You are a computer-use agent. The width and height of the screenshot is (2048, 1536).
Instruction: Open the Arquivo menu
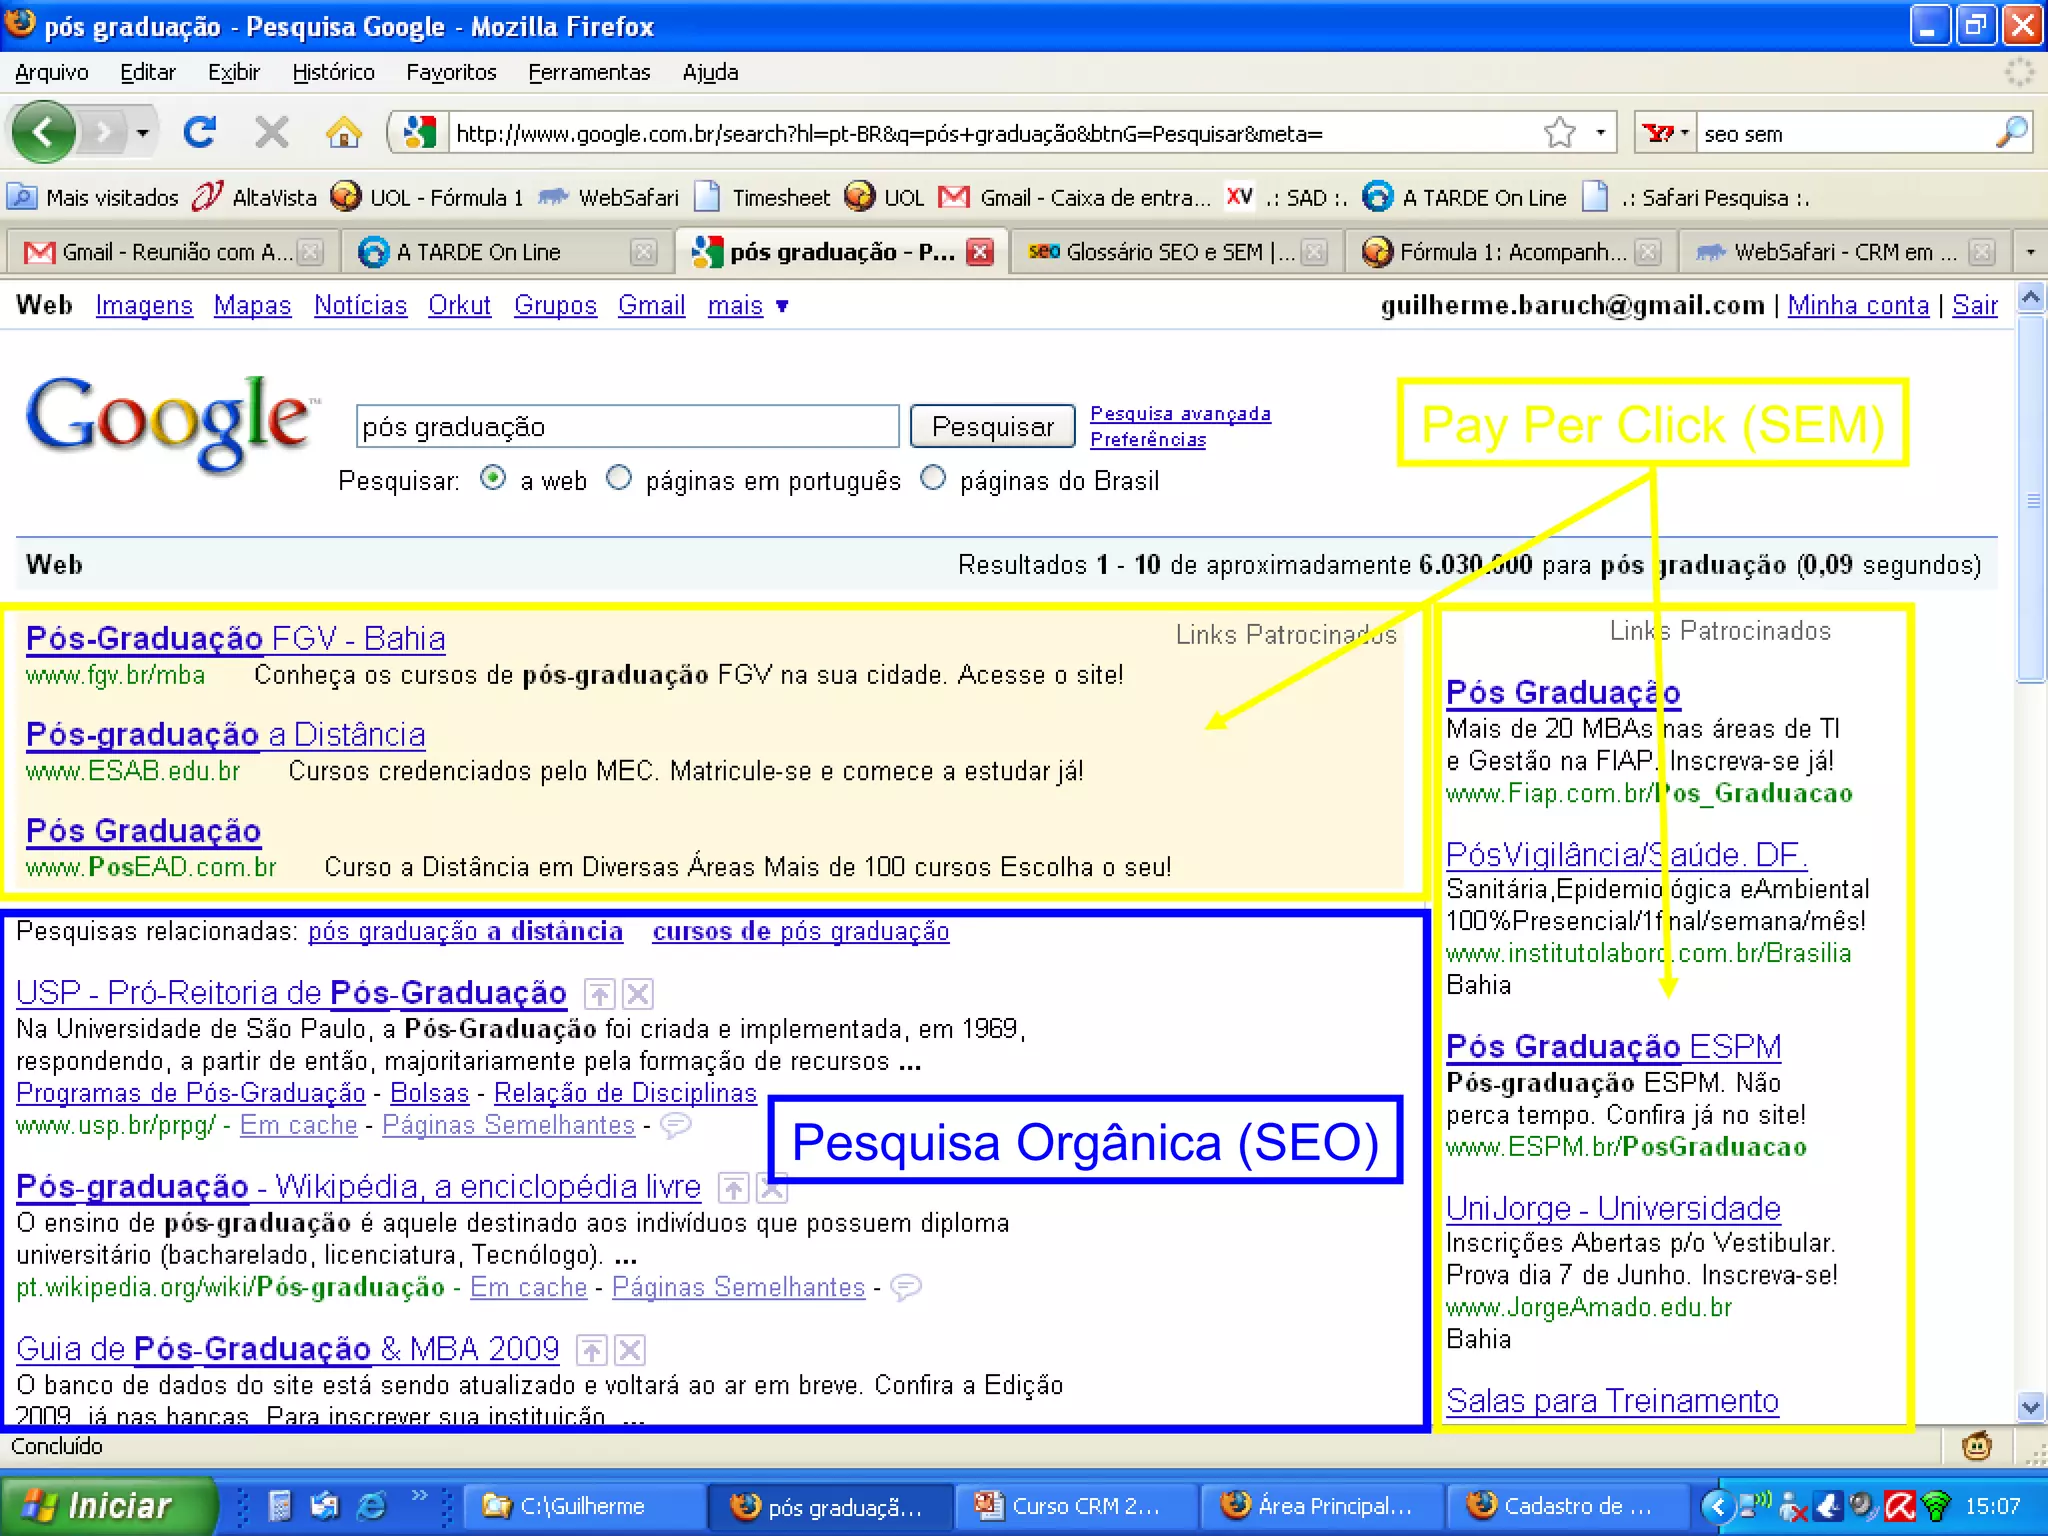[x=52, y=72]
